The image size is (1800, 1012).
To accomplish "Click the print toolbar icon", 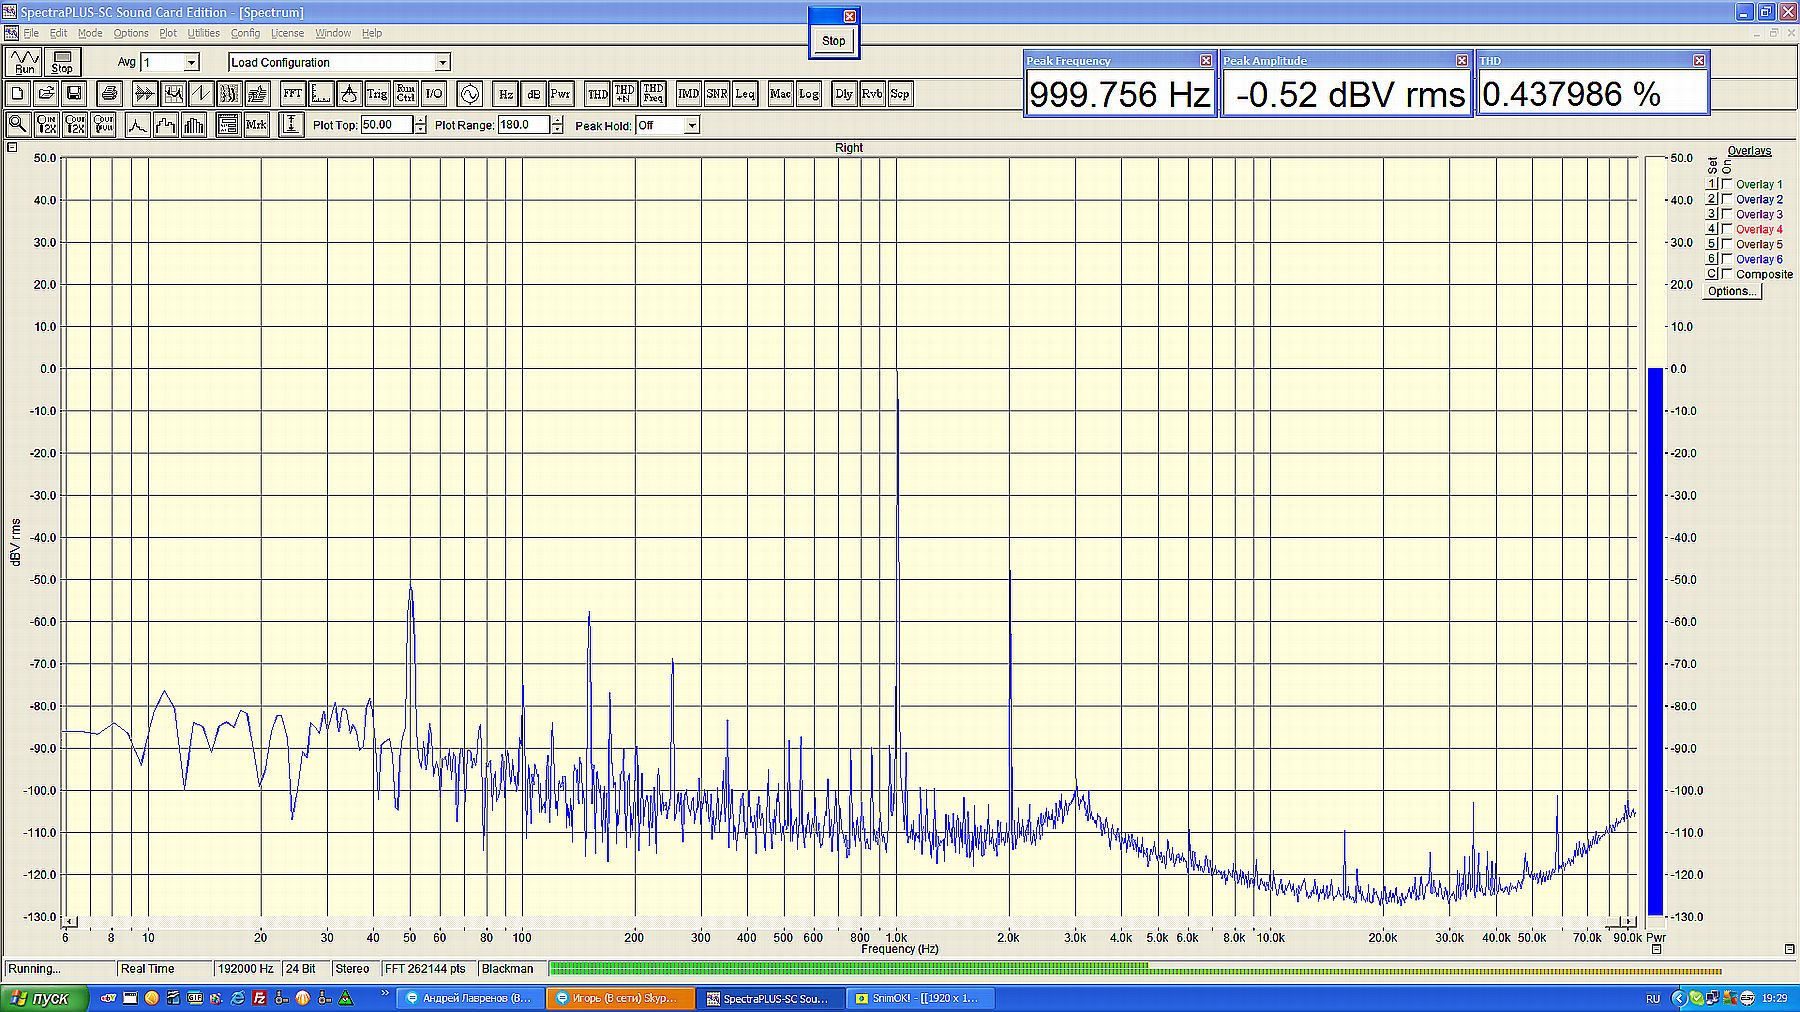I will coord(110,94).
